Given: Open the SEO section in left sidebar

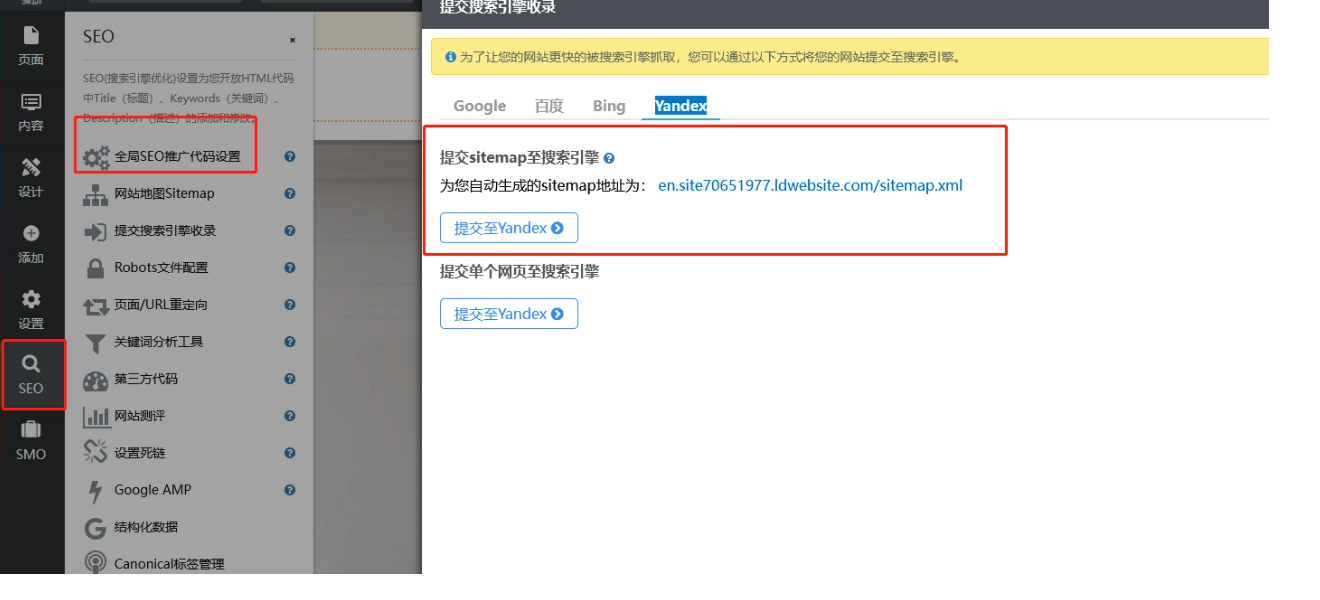Looking at the screenshot, I should [31, 375].
